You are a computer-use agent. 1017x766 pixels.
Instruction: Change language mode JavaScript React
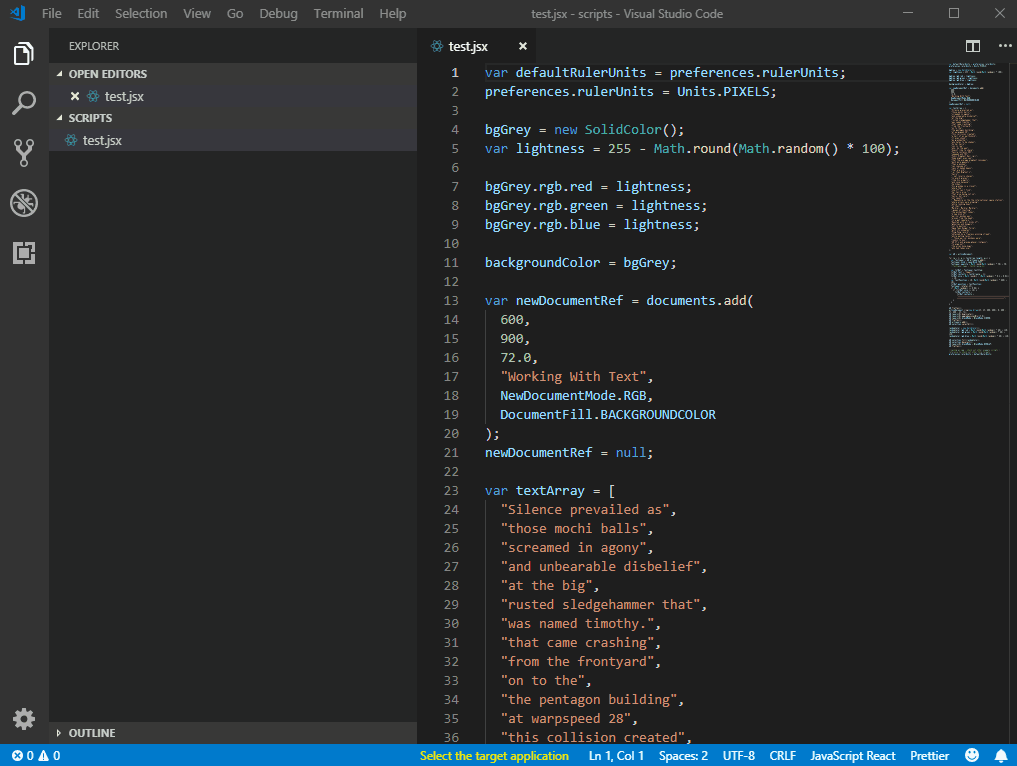coord(853,756)
